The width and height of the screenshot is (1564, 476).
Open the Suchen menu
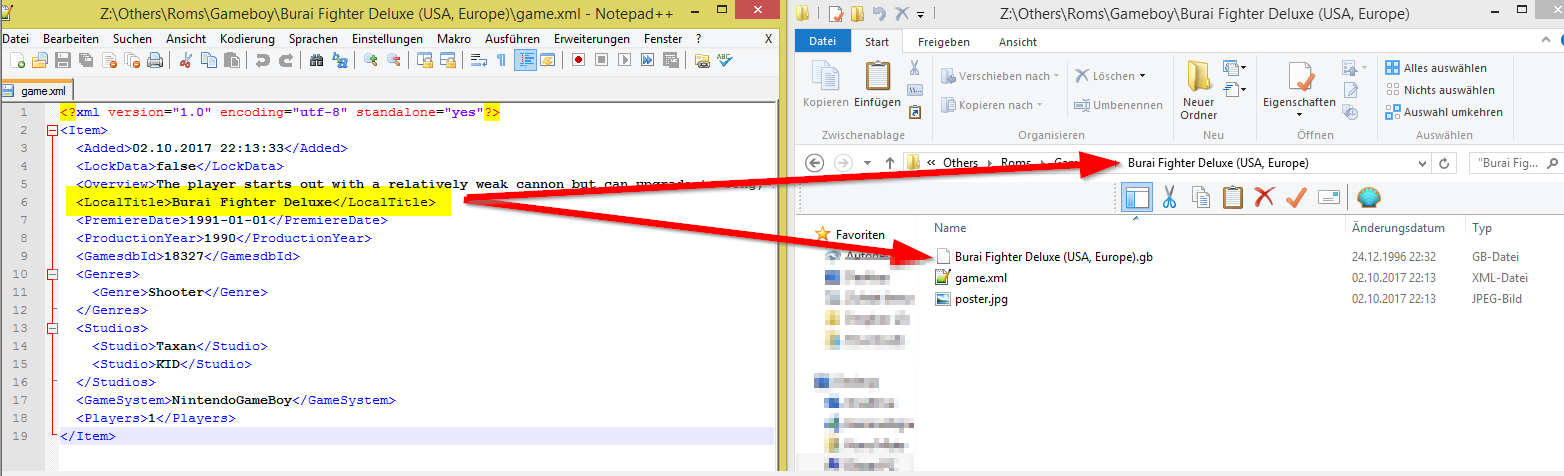tap(132, 38)
